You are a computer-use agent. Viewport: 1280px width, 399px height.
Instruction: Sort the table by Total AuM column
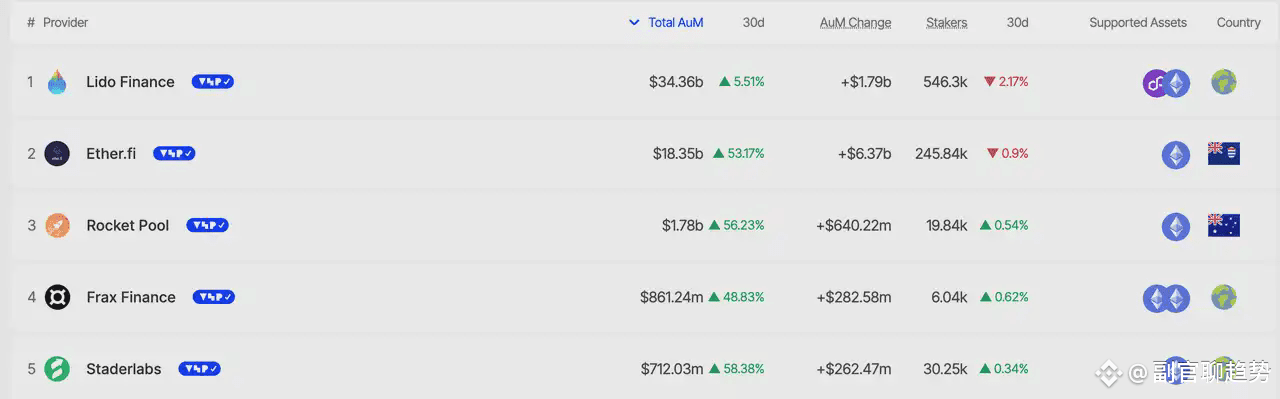676,22
